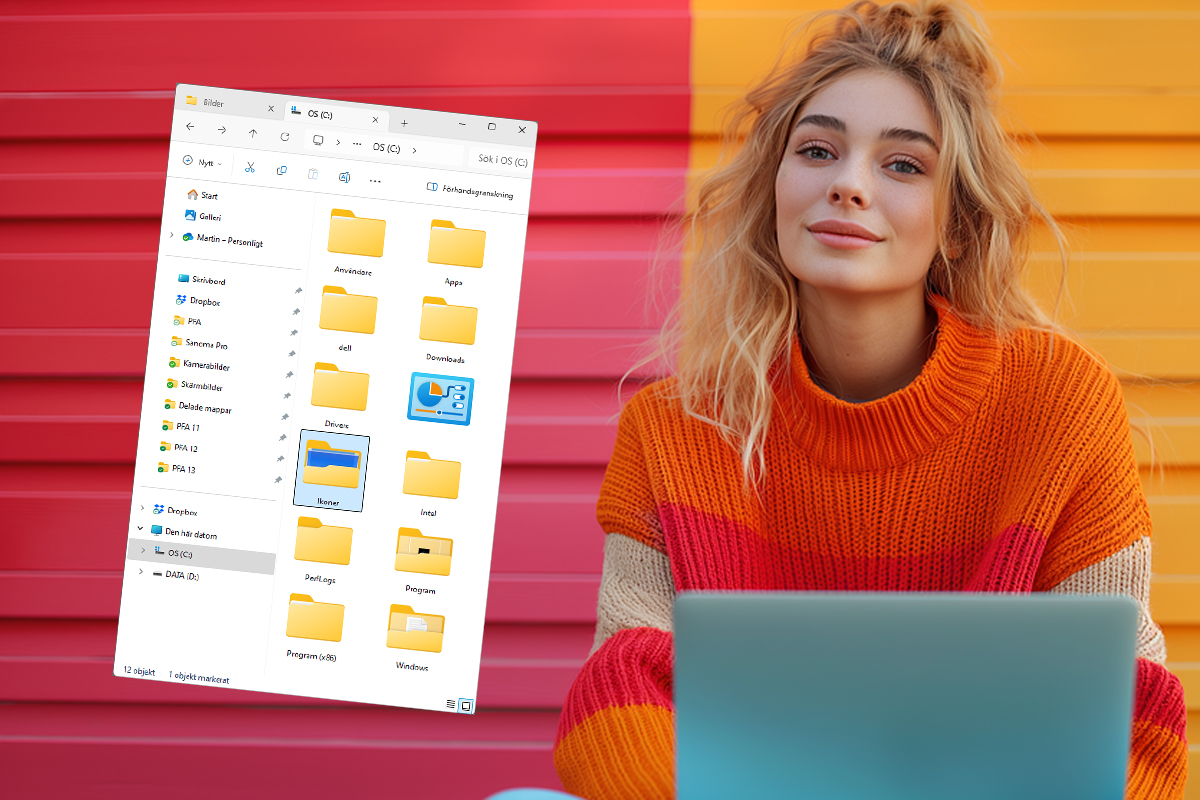
Task: Unpin Kamerabilder using its pin icon
Action: (x=289, y=375)
